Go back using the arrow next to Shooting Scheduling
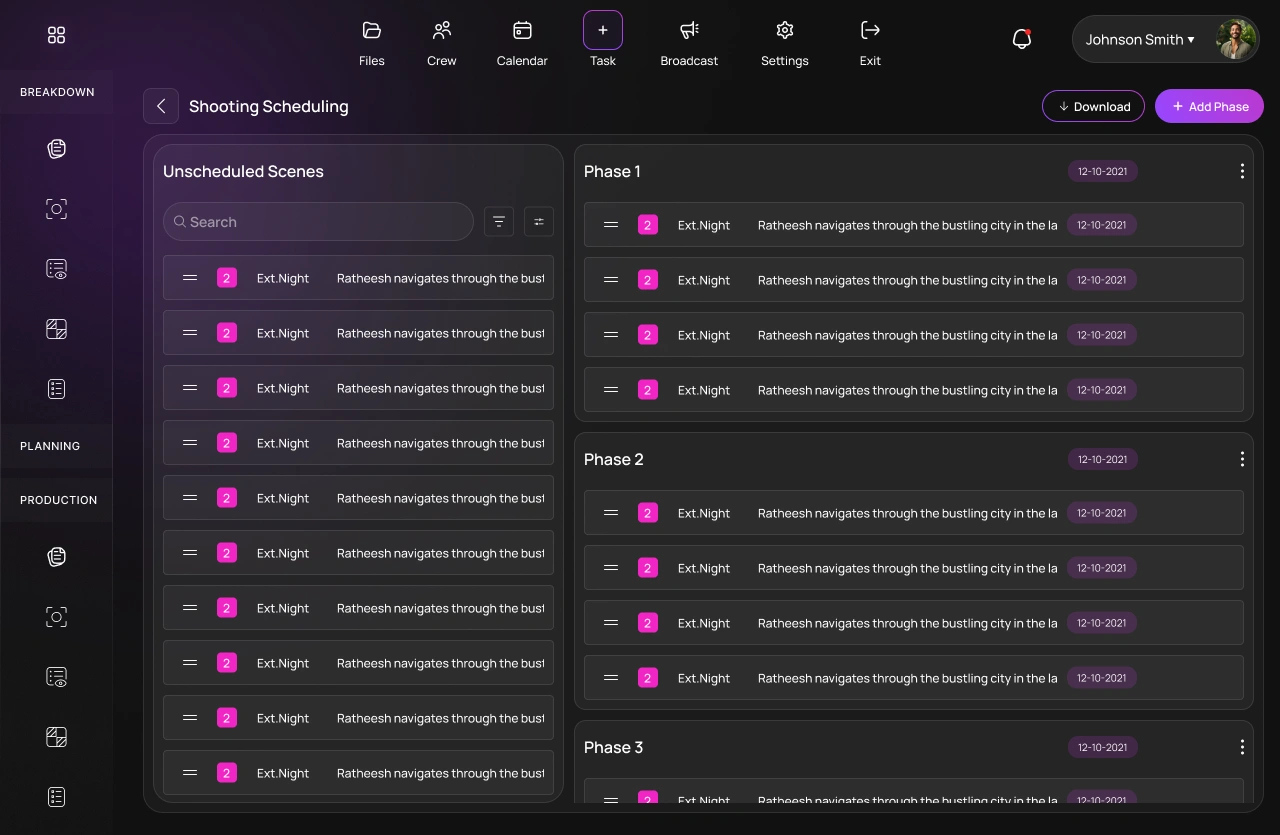This screenshot has height=835, width=1280. tap(161, 106)
